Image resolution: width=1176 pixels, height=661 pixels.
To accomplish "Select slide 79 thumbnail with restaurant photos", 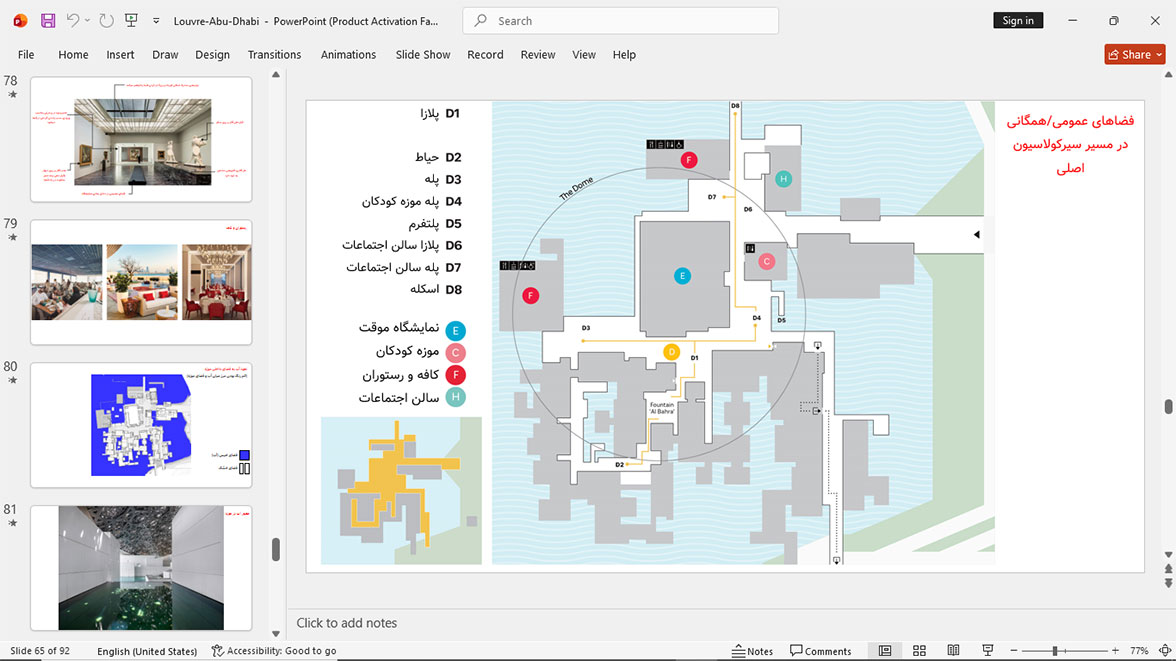I will click(x=141, y=282).
